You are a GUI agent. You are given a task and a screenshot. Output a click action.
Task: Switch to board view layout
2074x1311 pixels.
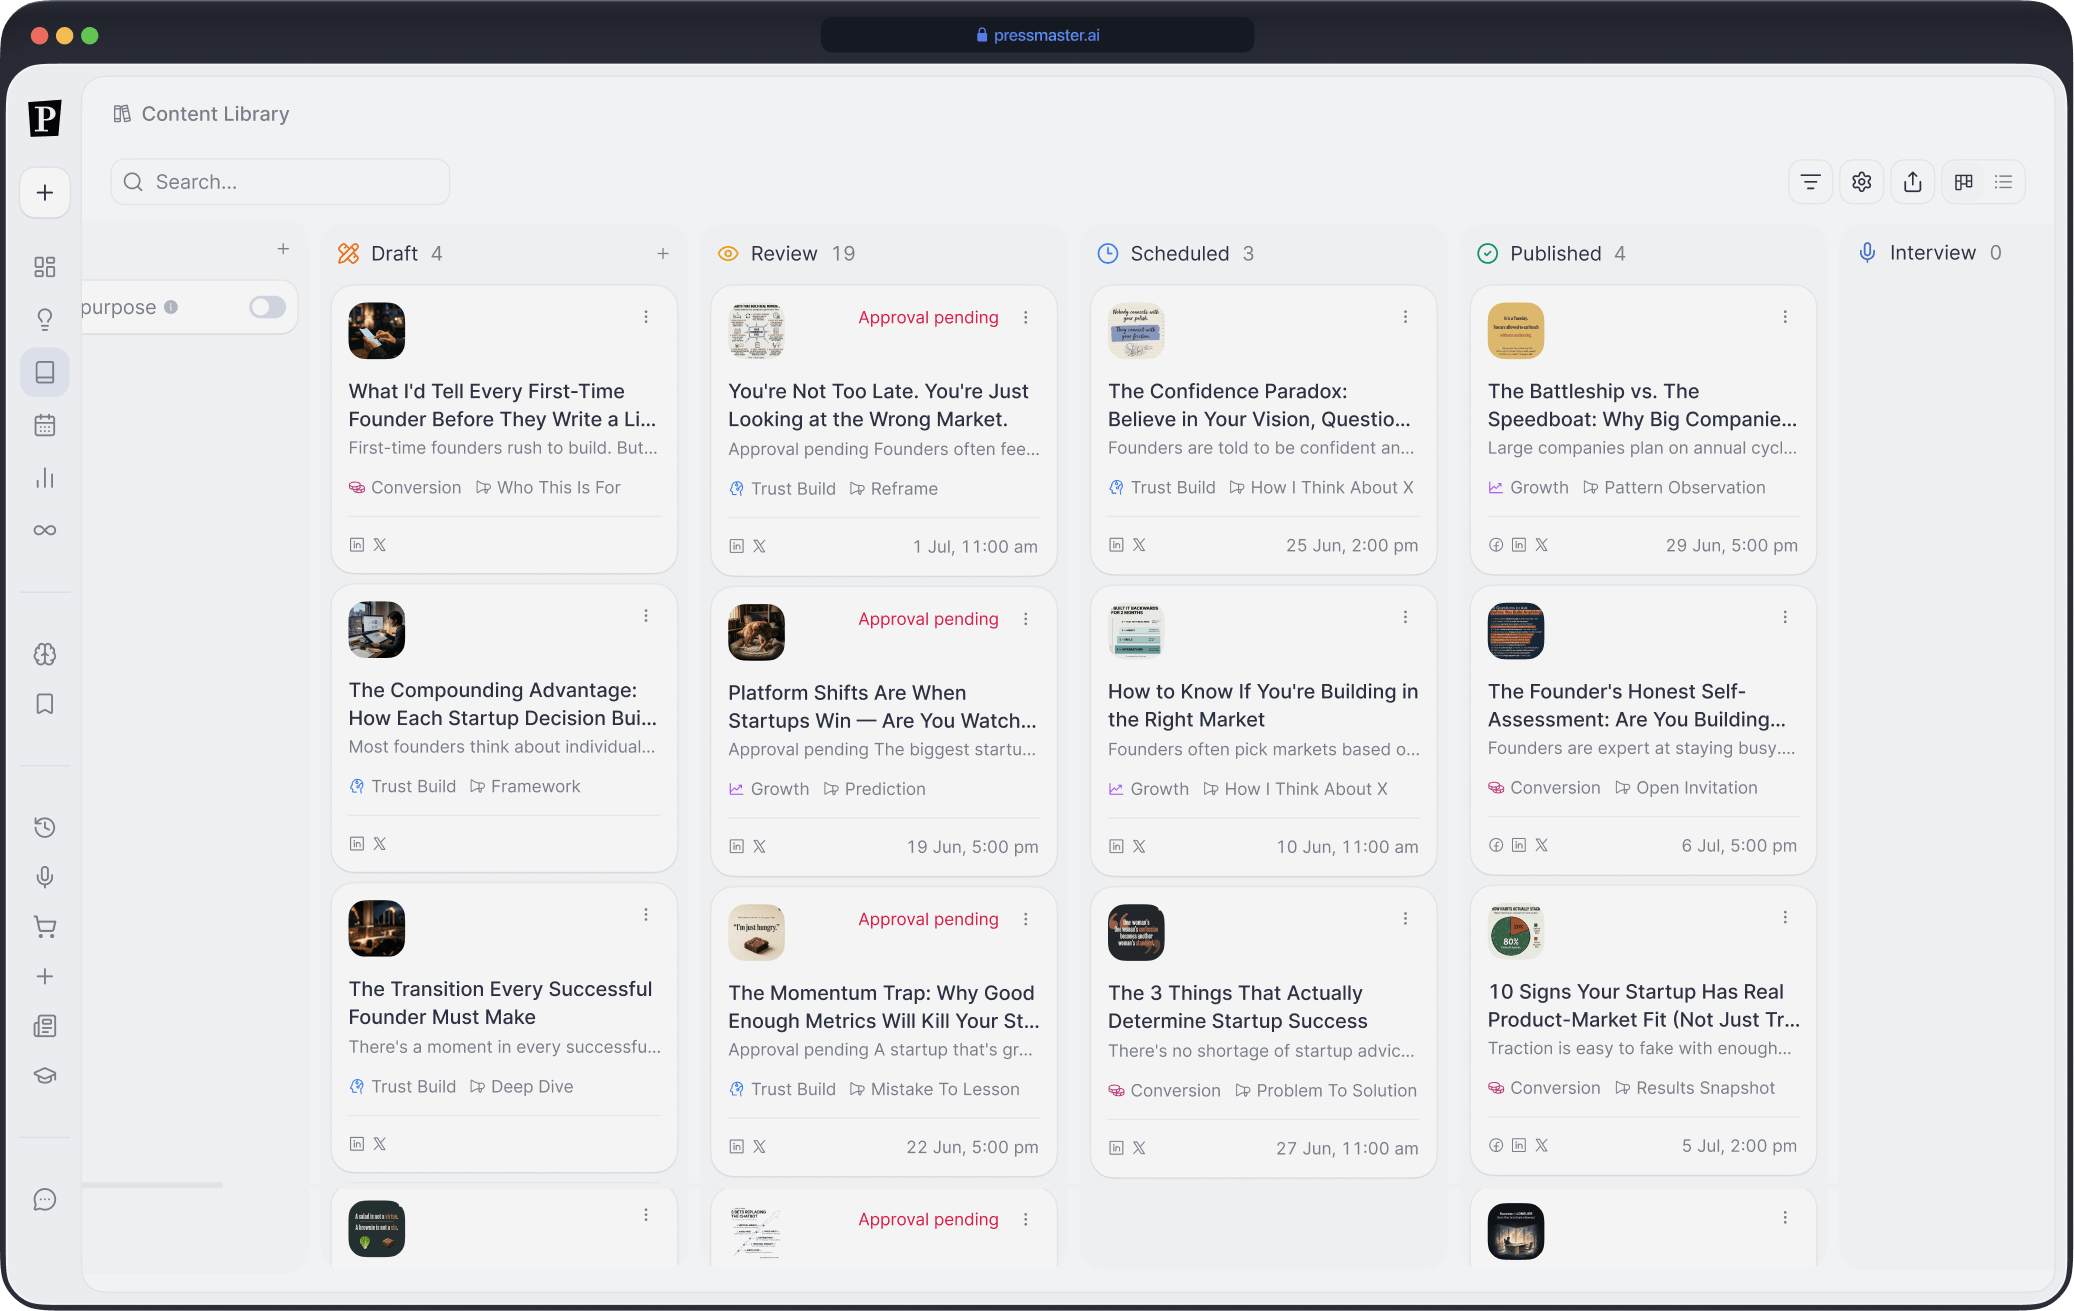[1964, 182]
